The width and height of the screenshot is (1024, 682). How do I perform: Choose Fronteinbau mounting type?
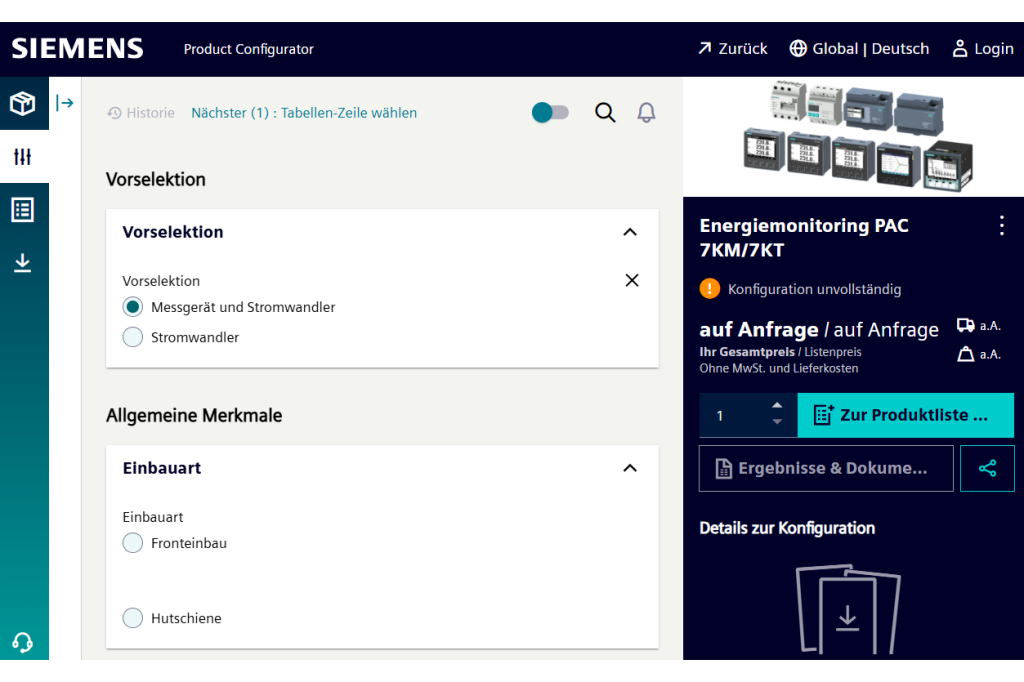tap(133, 543)
